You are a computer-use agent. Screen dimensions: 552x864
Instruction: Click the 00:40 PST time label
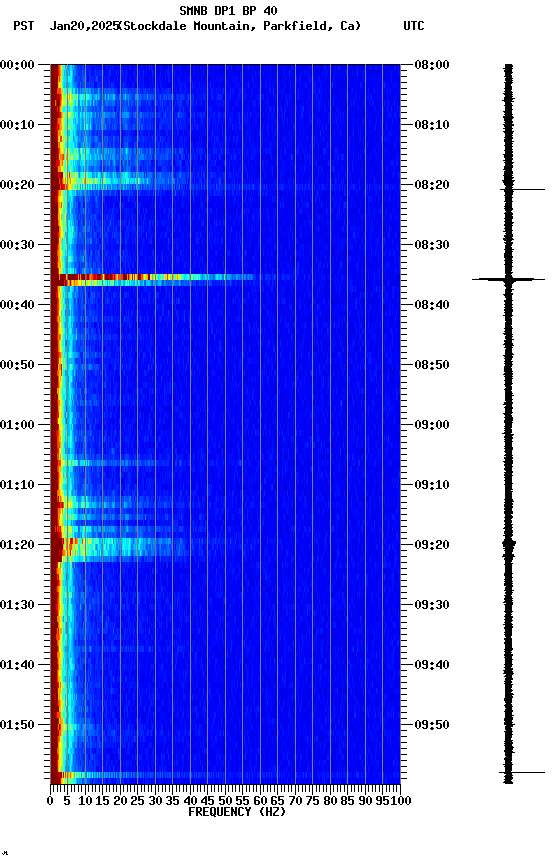pyautogui.click(x=17, y=305)
